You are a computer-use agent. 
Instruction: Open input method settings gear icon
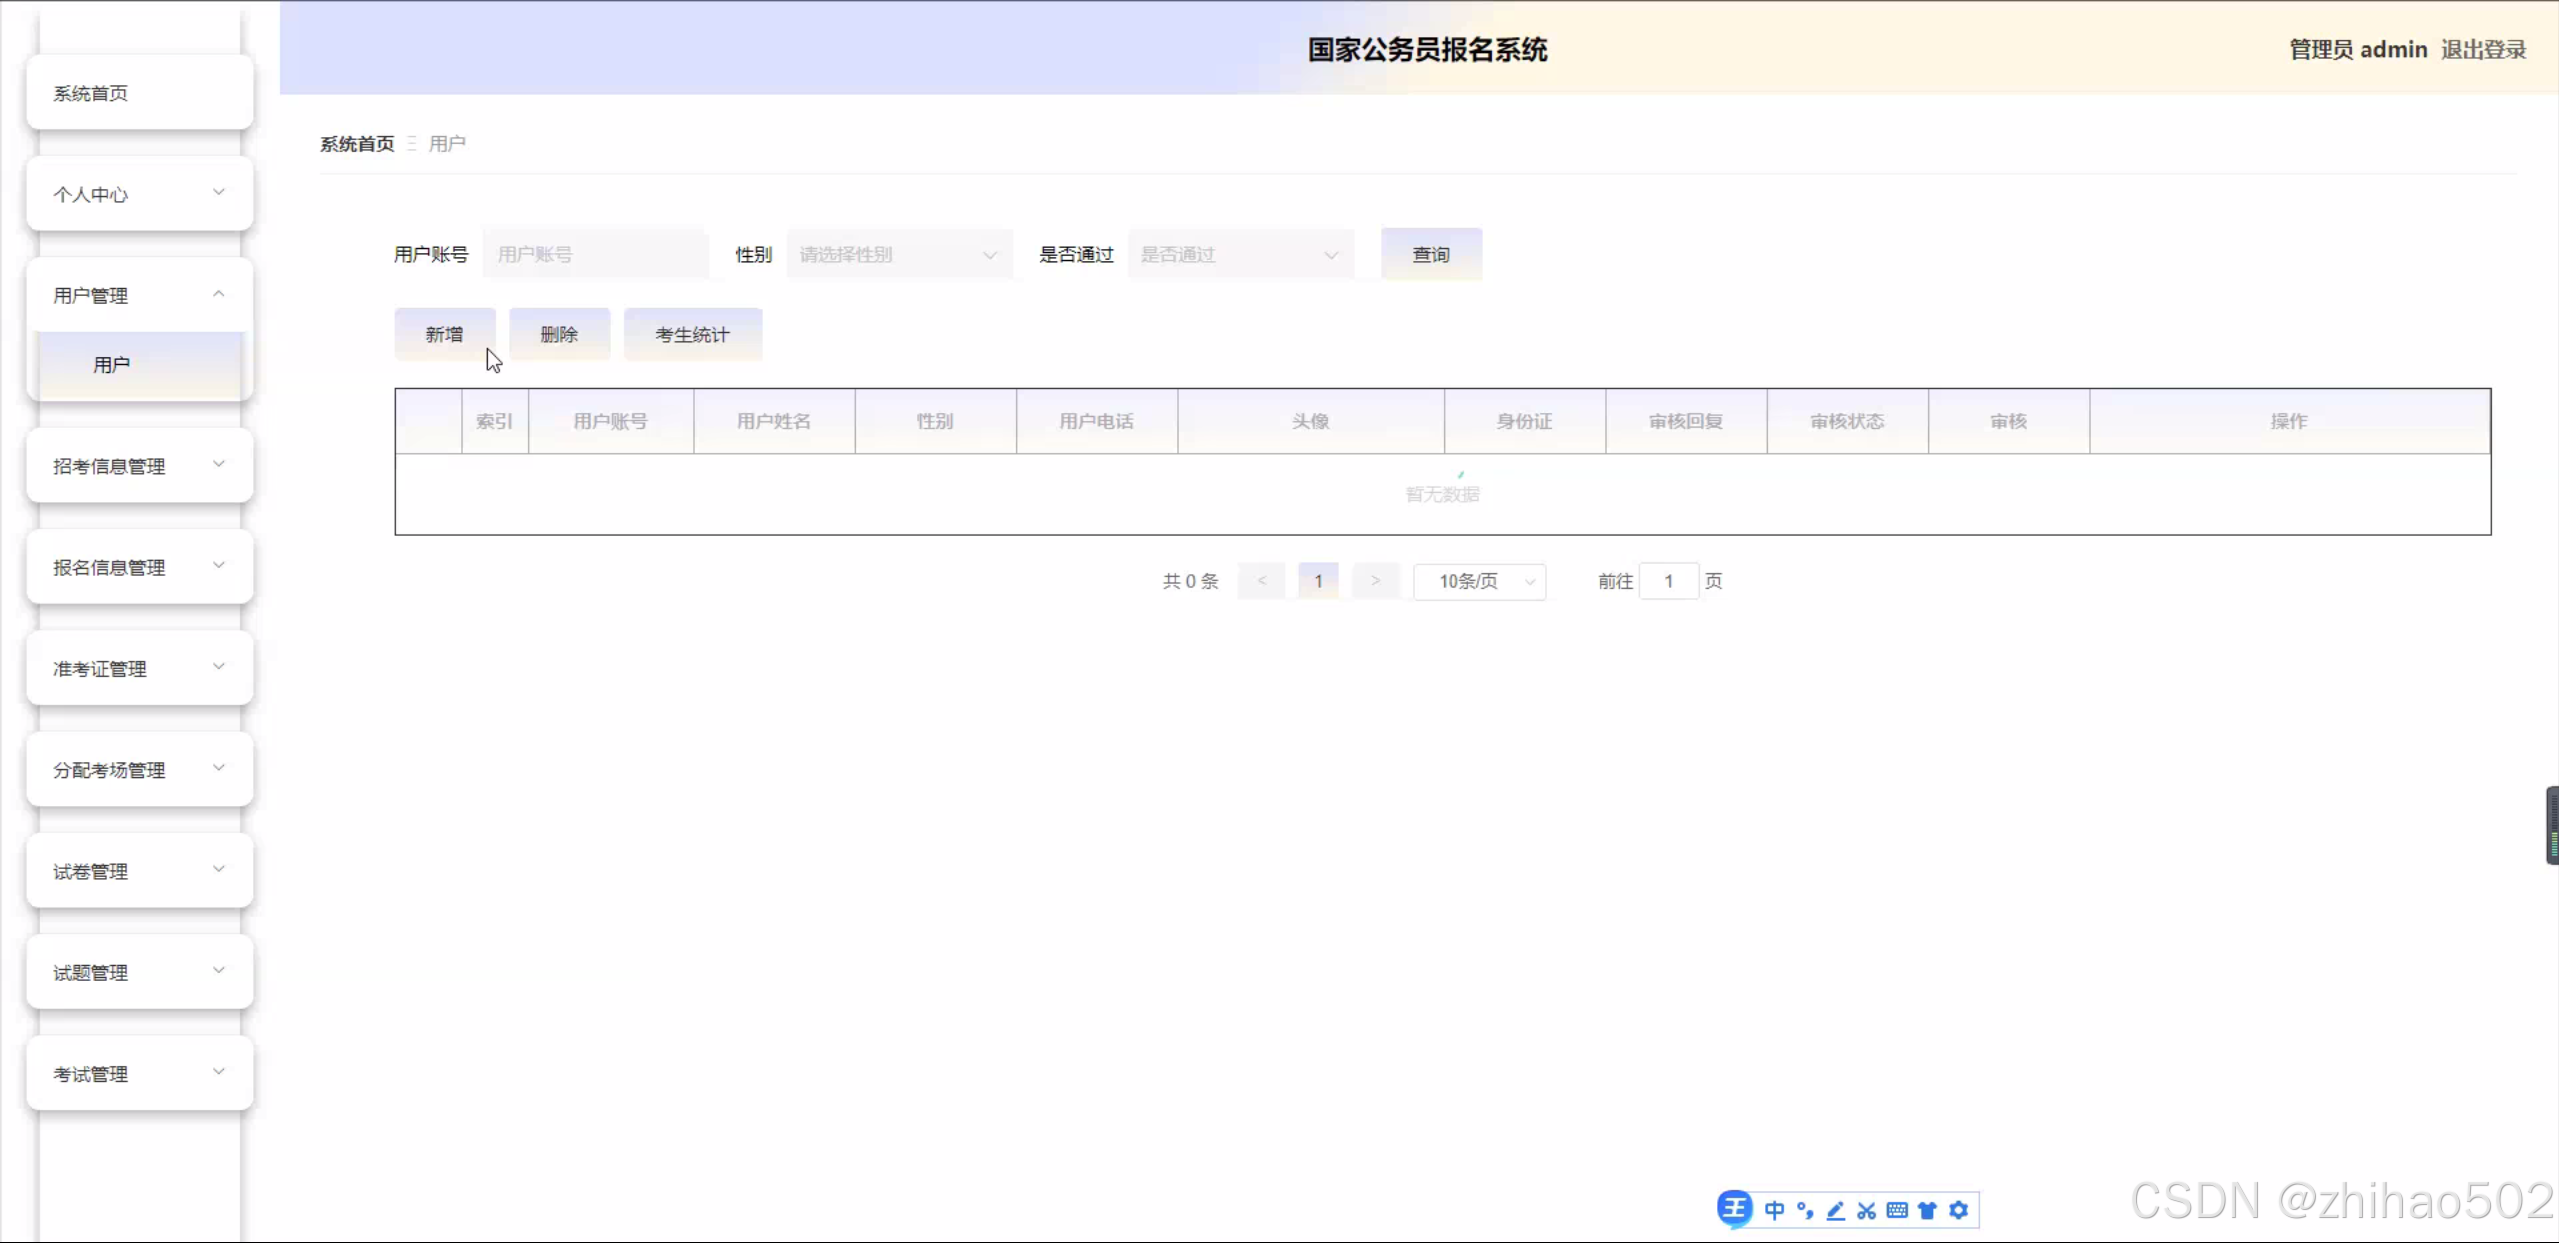pos(1958,1210)
